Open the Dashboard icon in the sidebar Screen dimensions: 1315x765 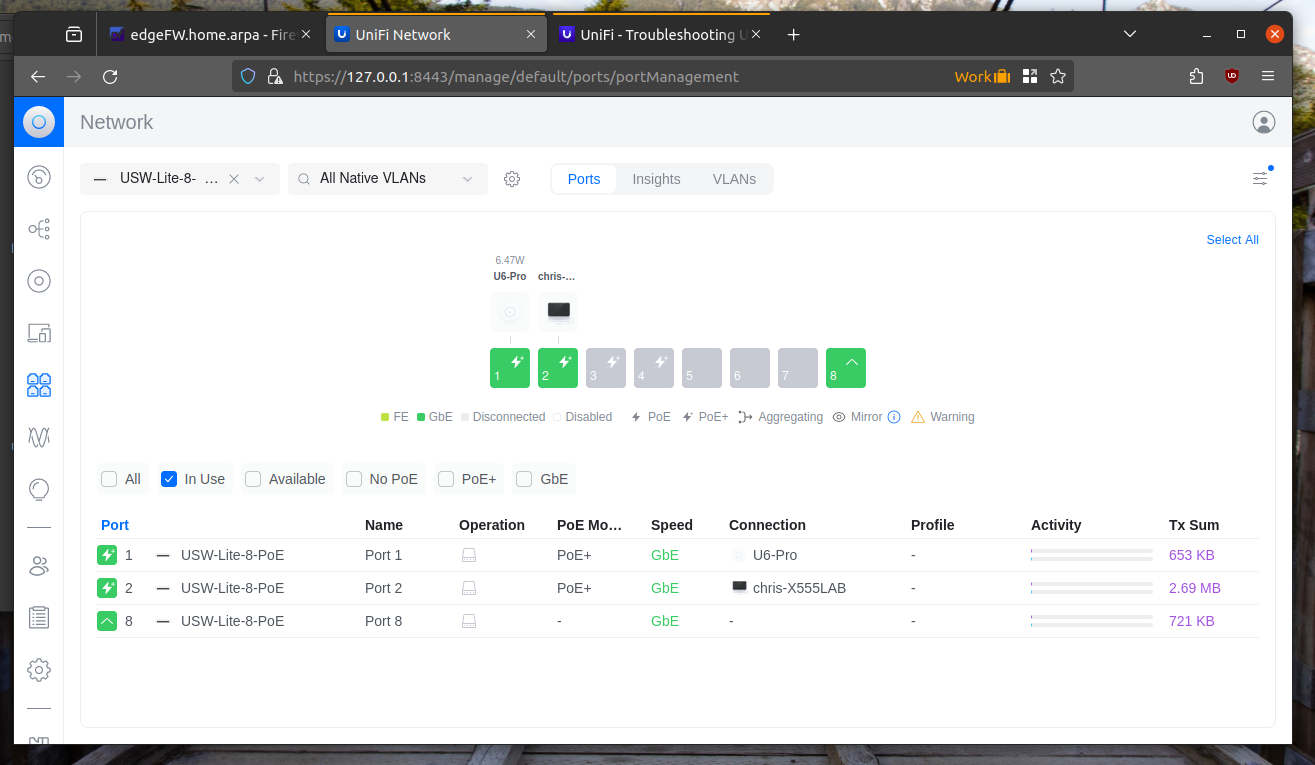tap(39, 177)
